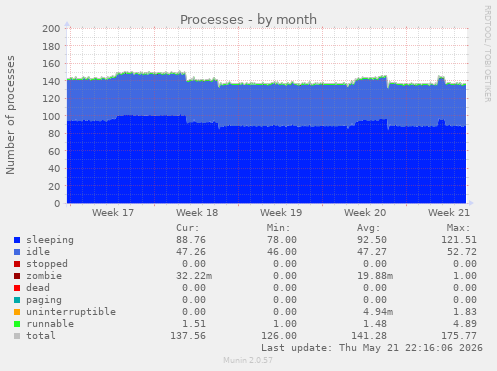Click the 'Min:' column header
The width and height of the screenshot is (497, 371).
tap(278, 228)
